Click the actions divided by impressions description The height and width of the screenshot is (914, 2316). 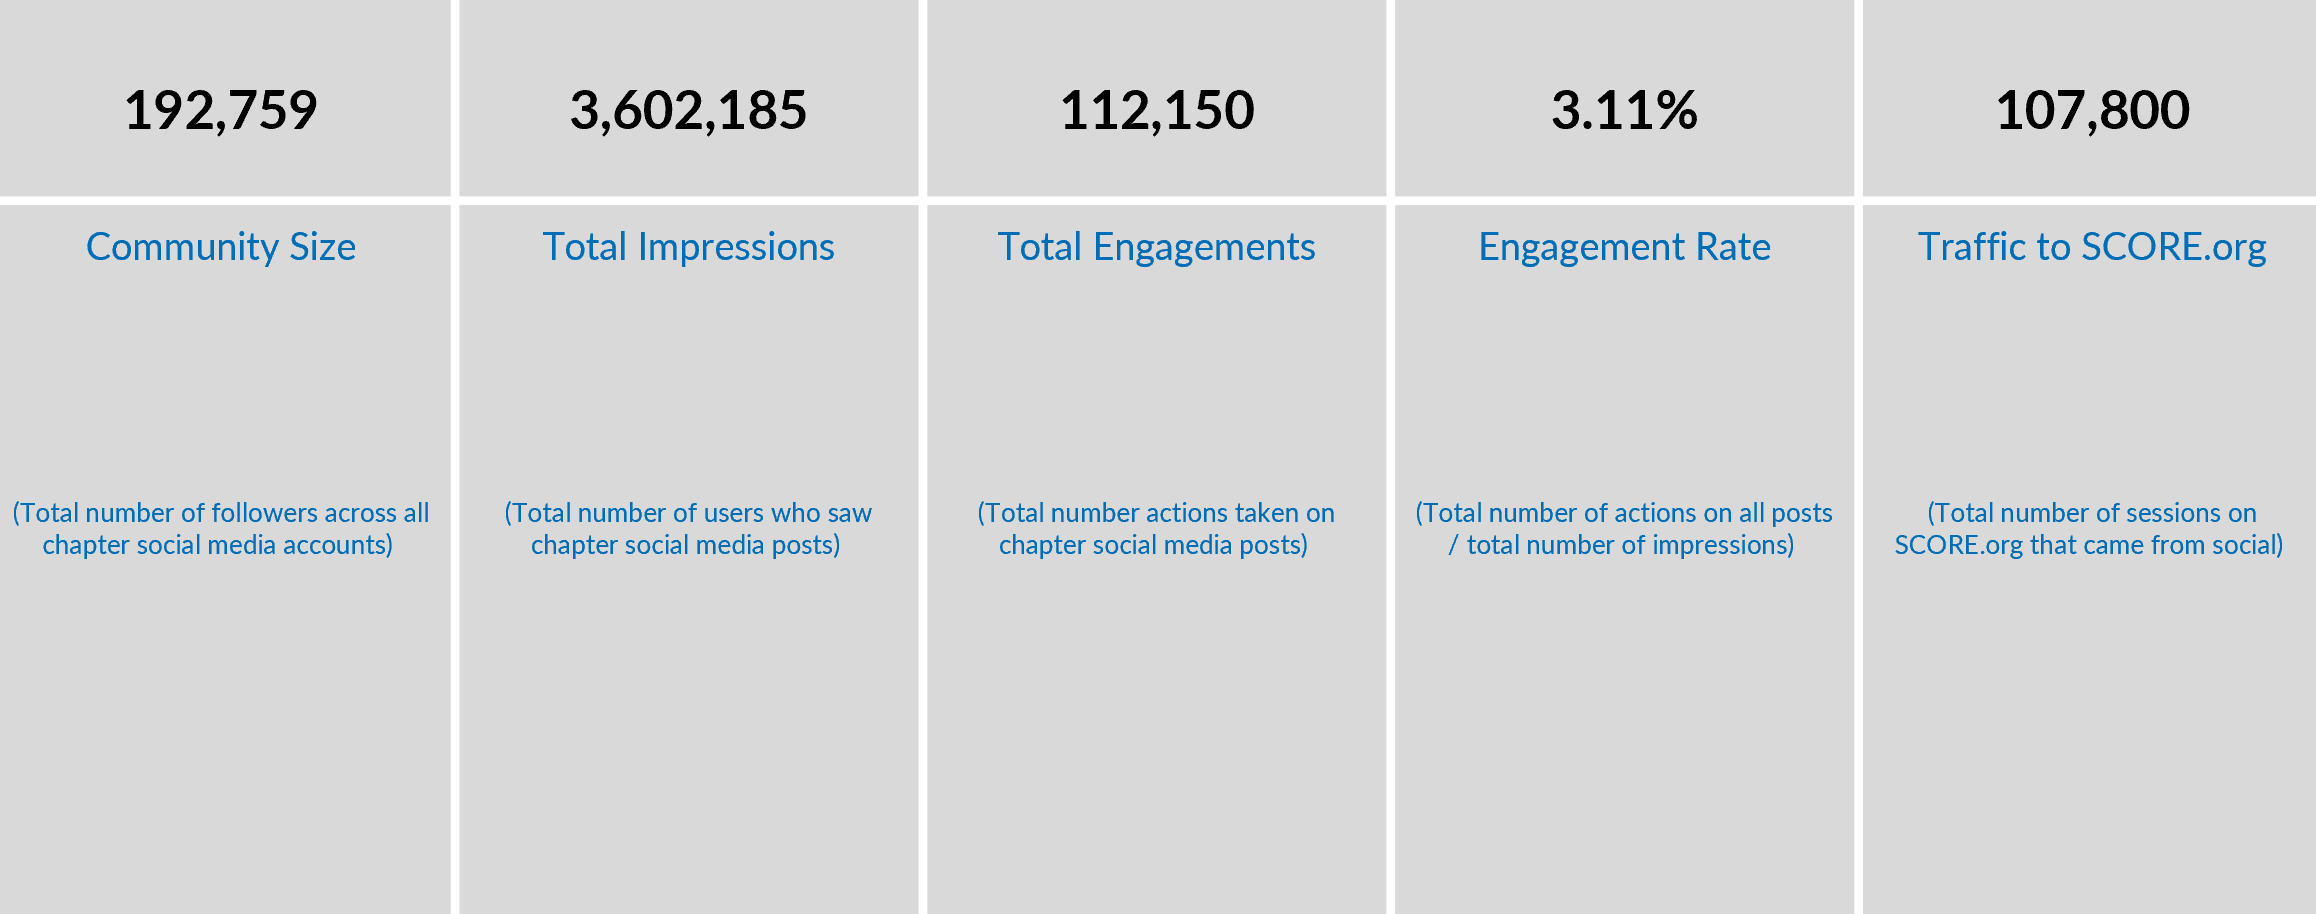click(x=1624, y=529)
